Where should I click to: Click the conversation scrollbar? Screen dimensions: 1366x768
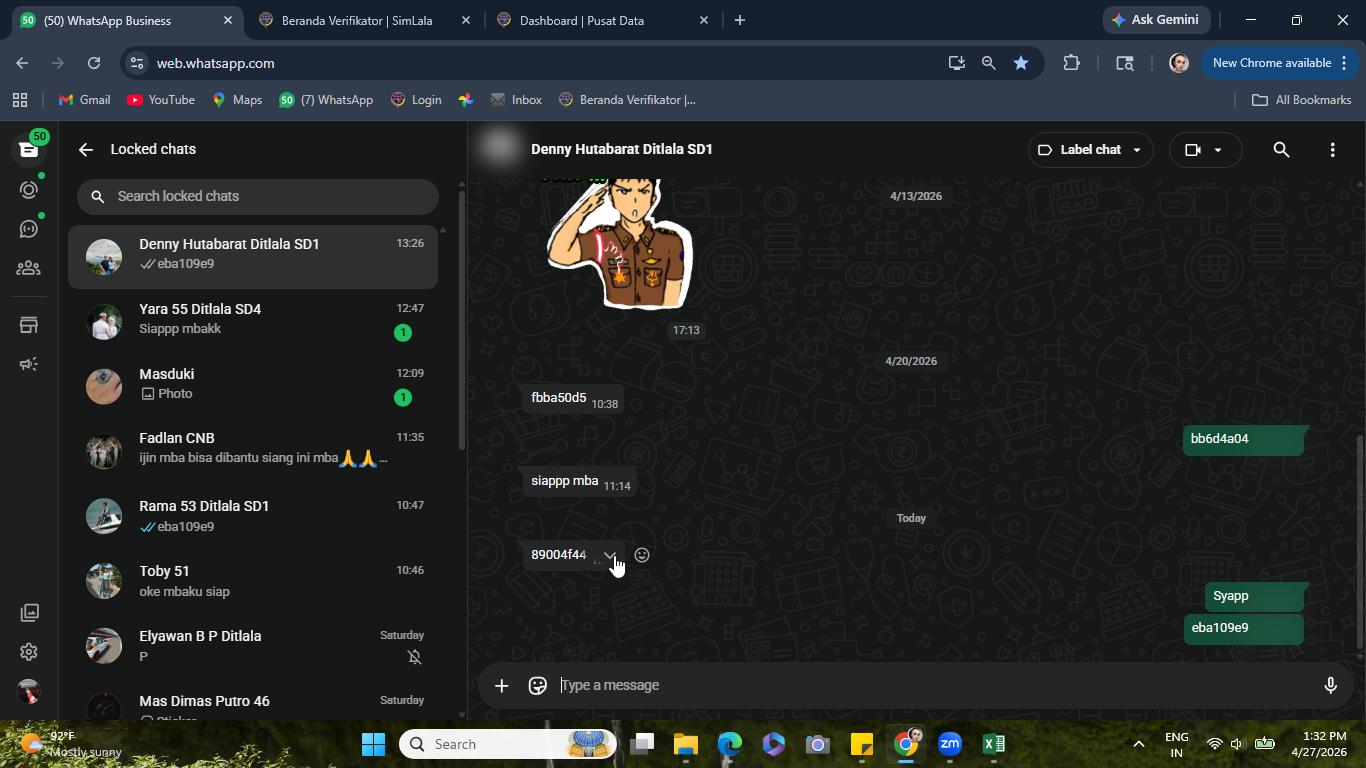[1359, 542]
